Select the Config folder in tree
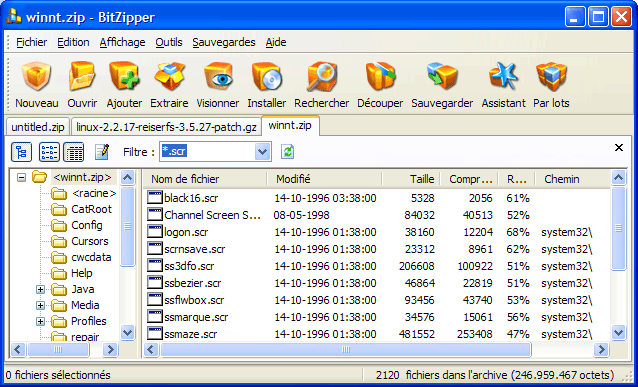 click(x=87, y=225)
